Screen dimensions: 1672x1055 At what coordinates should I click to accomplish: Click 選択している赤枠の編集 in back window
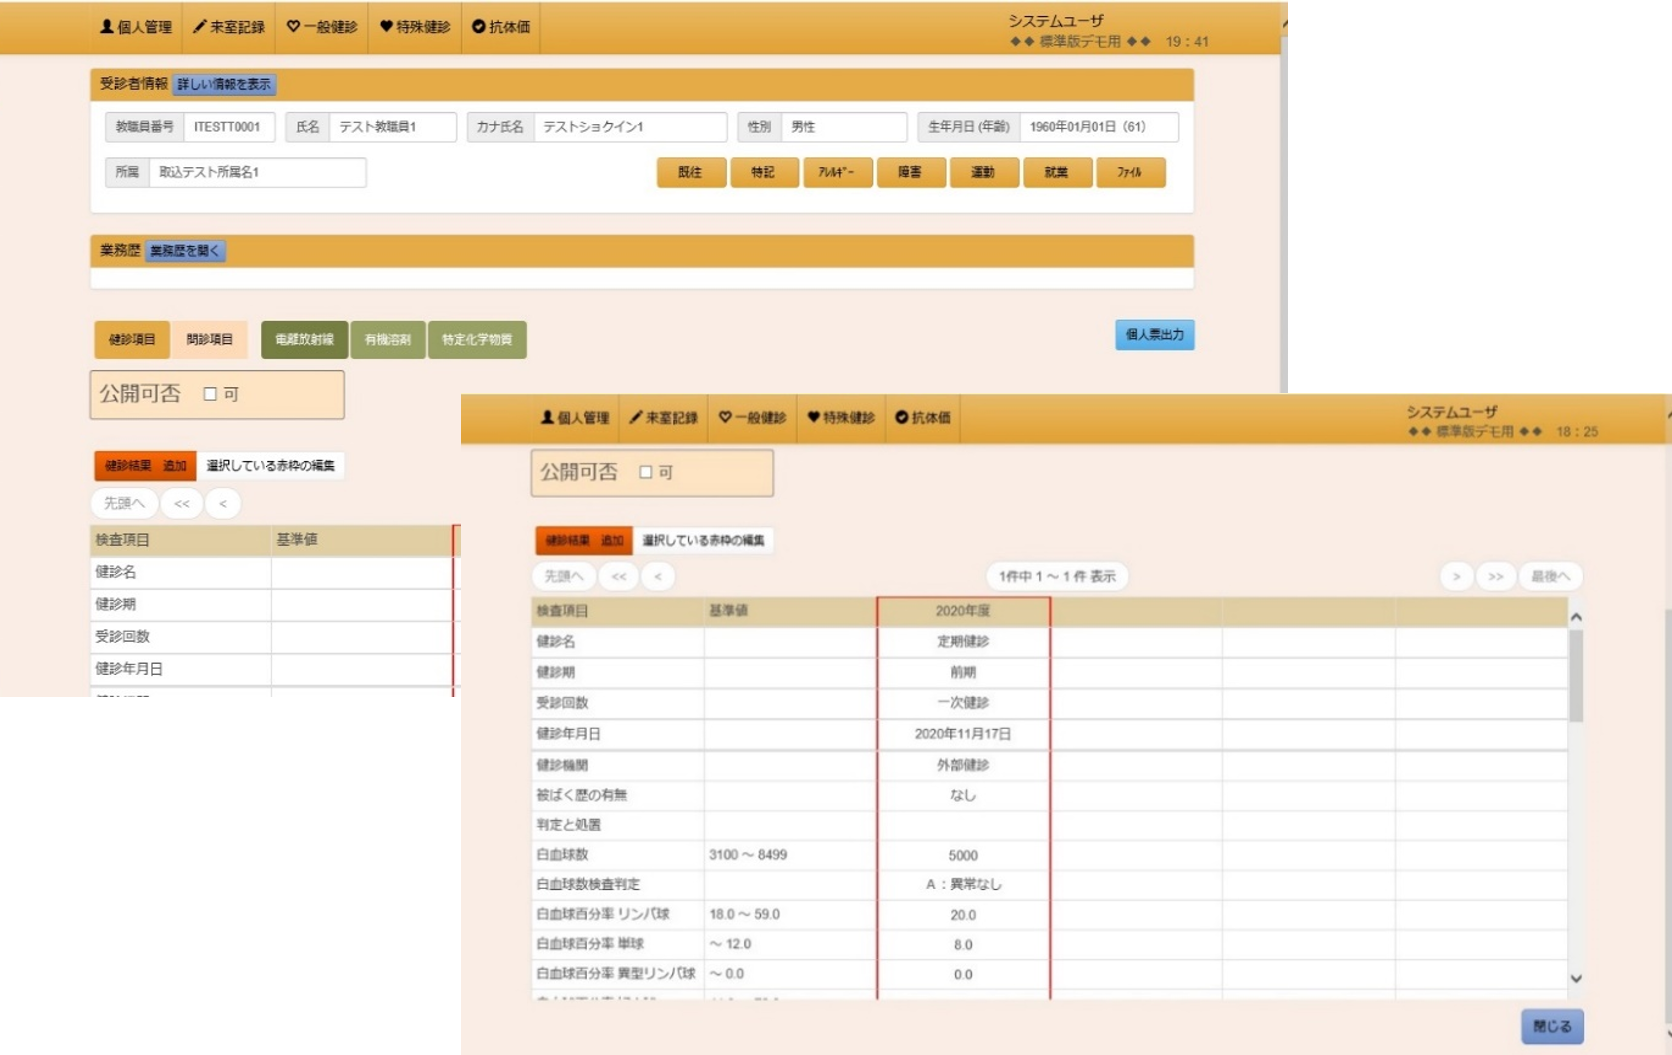click(270, 466)
